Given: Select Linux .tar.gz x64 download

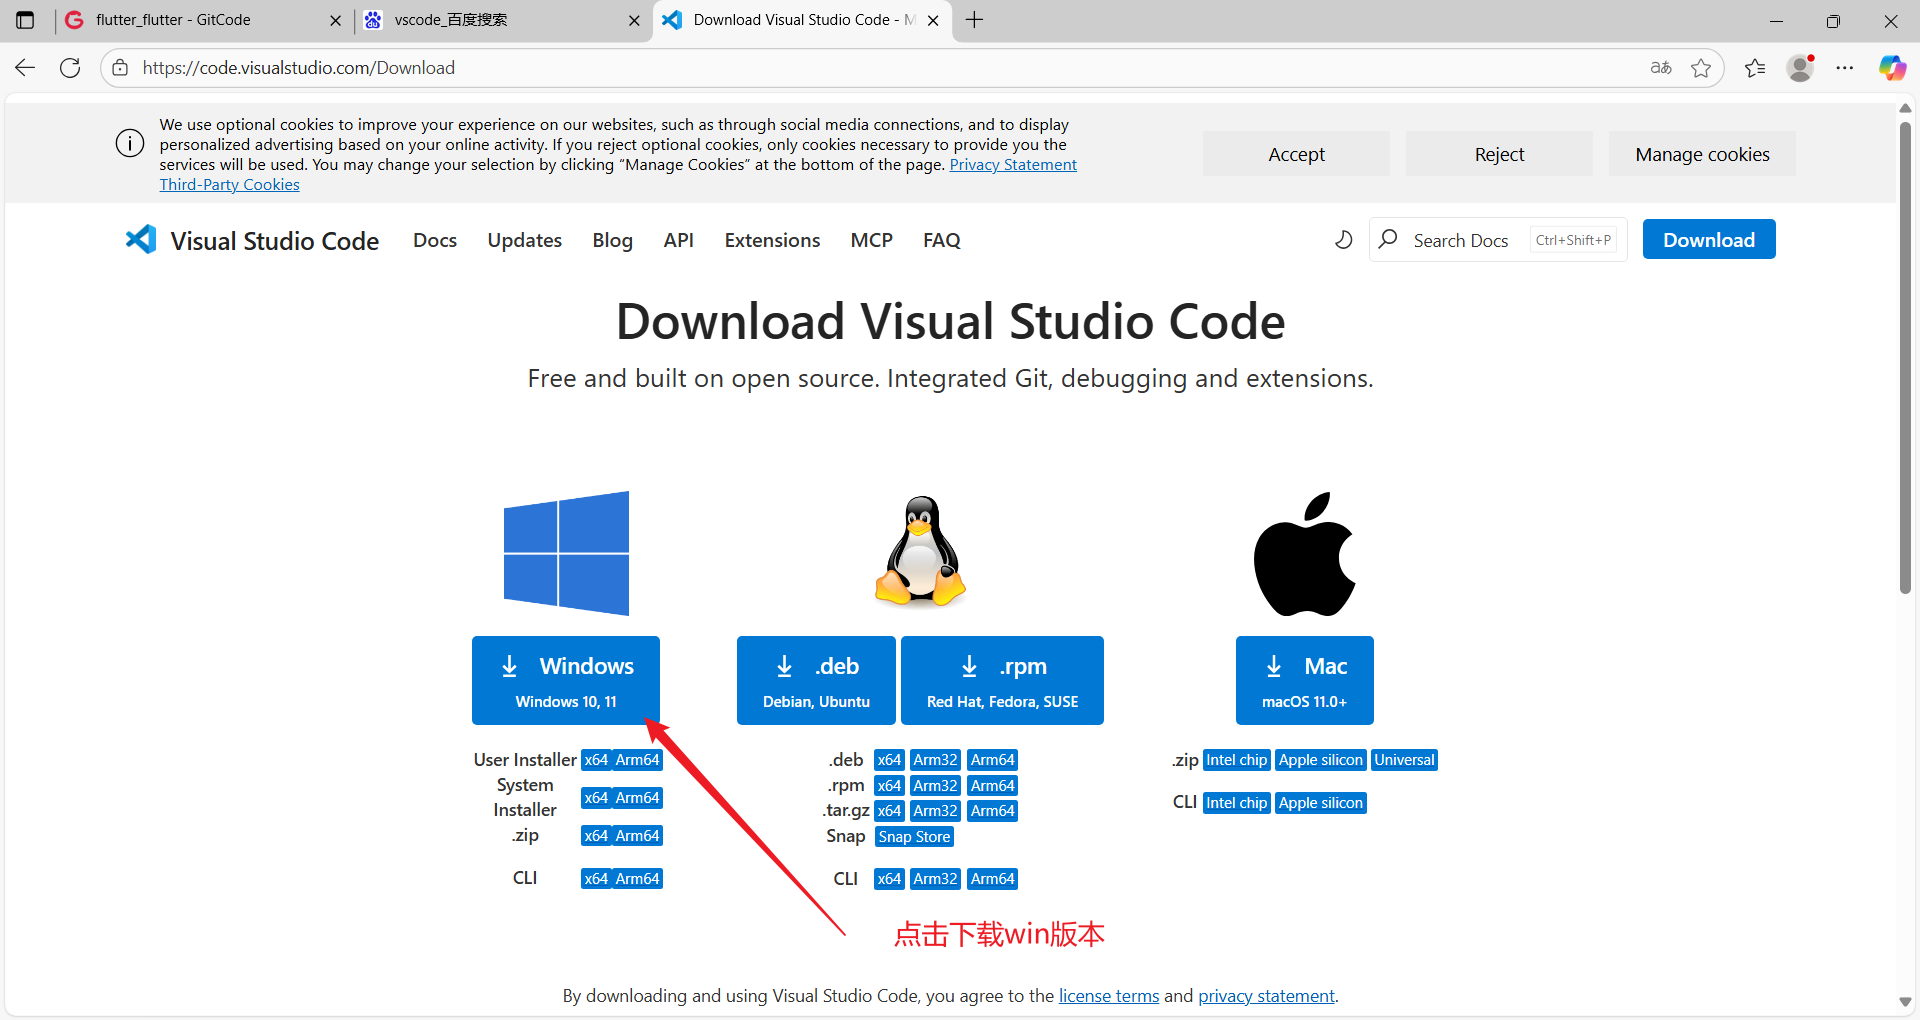Looking at the screenshot, I should tap(889, 811).
